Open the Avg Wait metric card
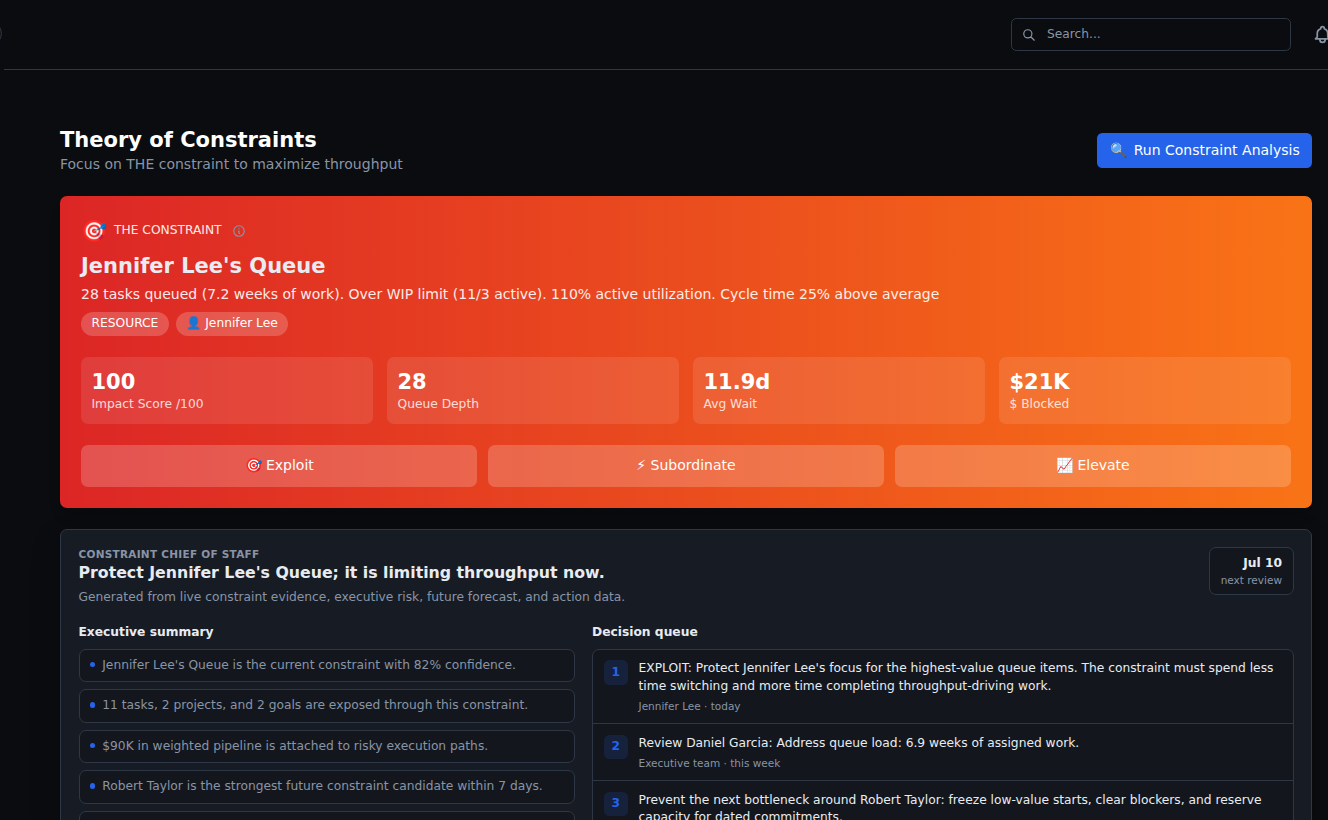 839,390
